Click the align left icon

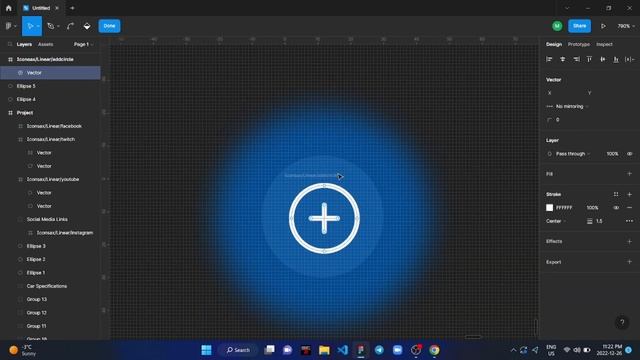click(x=549, y=59)
